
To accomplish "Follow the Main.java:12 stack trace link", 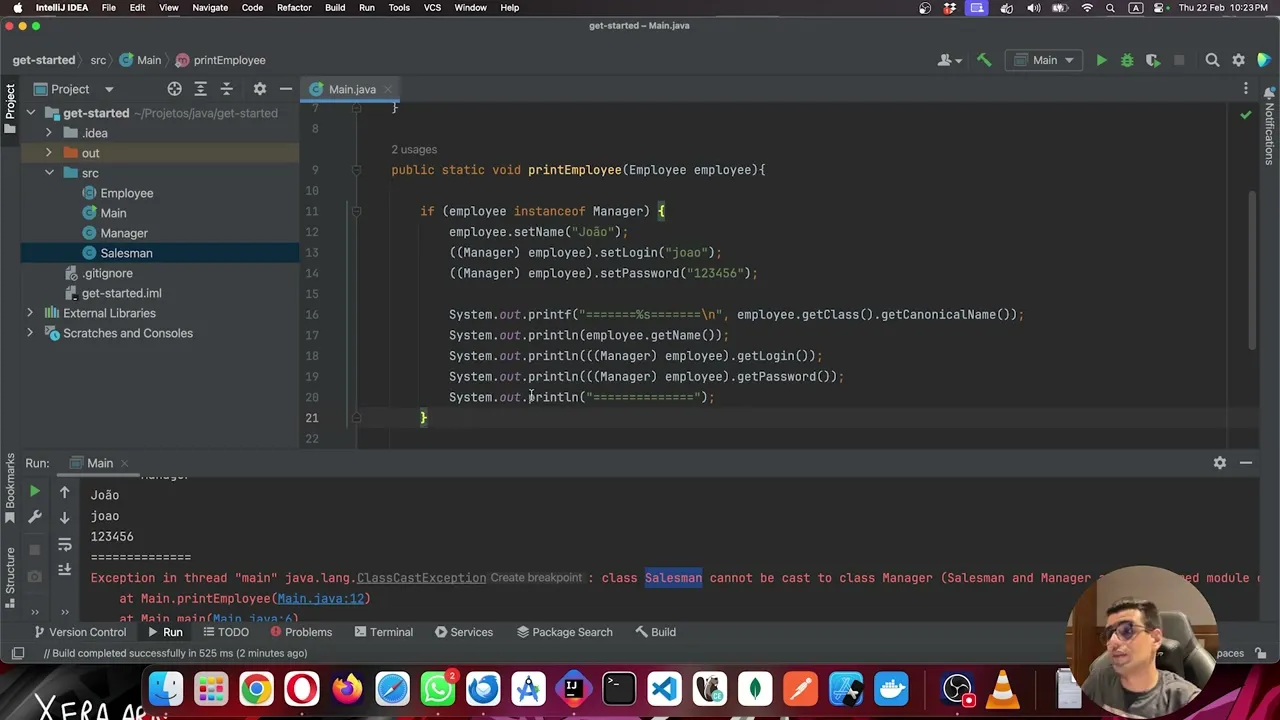I will click(x=320, y=598).
